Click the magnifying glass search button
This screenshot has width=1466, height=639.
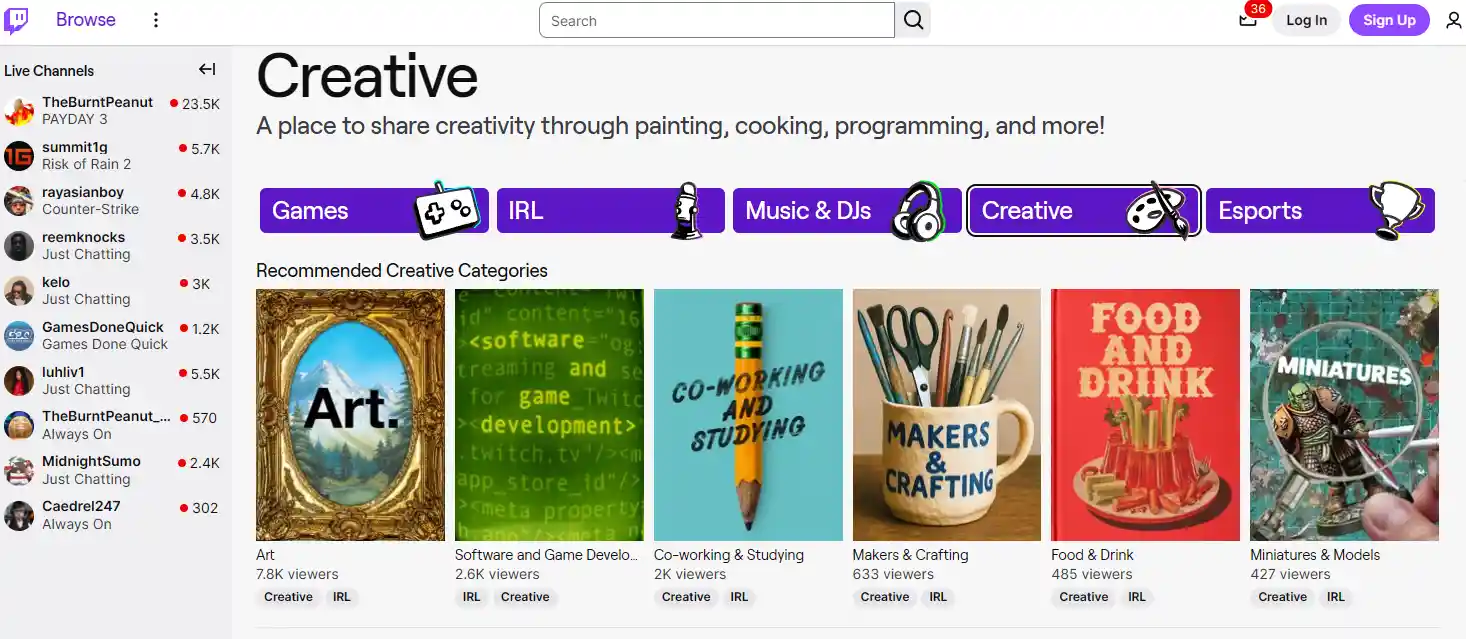point(913,20)
